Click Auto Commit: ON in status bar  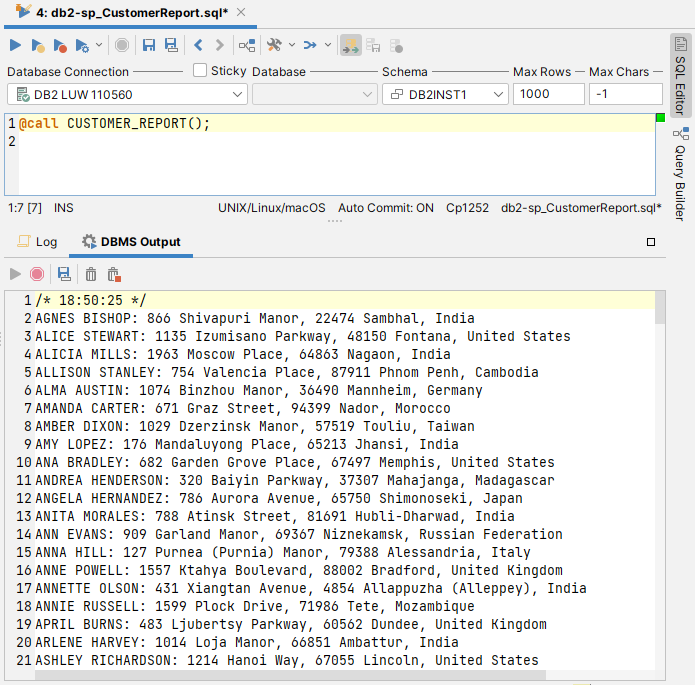tap(386, 207)
